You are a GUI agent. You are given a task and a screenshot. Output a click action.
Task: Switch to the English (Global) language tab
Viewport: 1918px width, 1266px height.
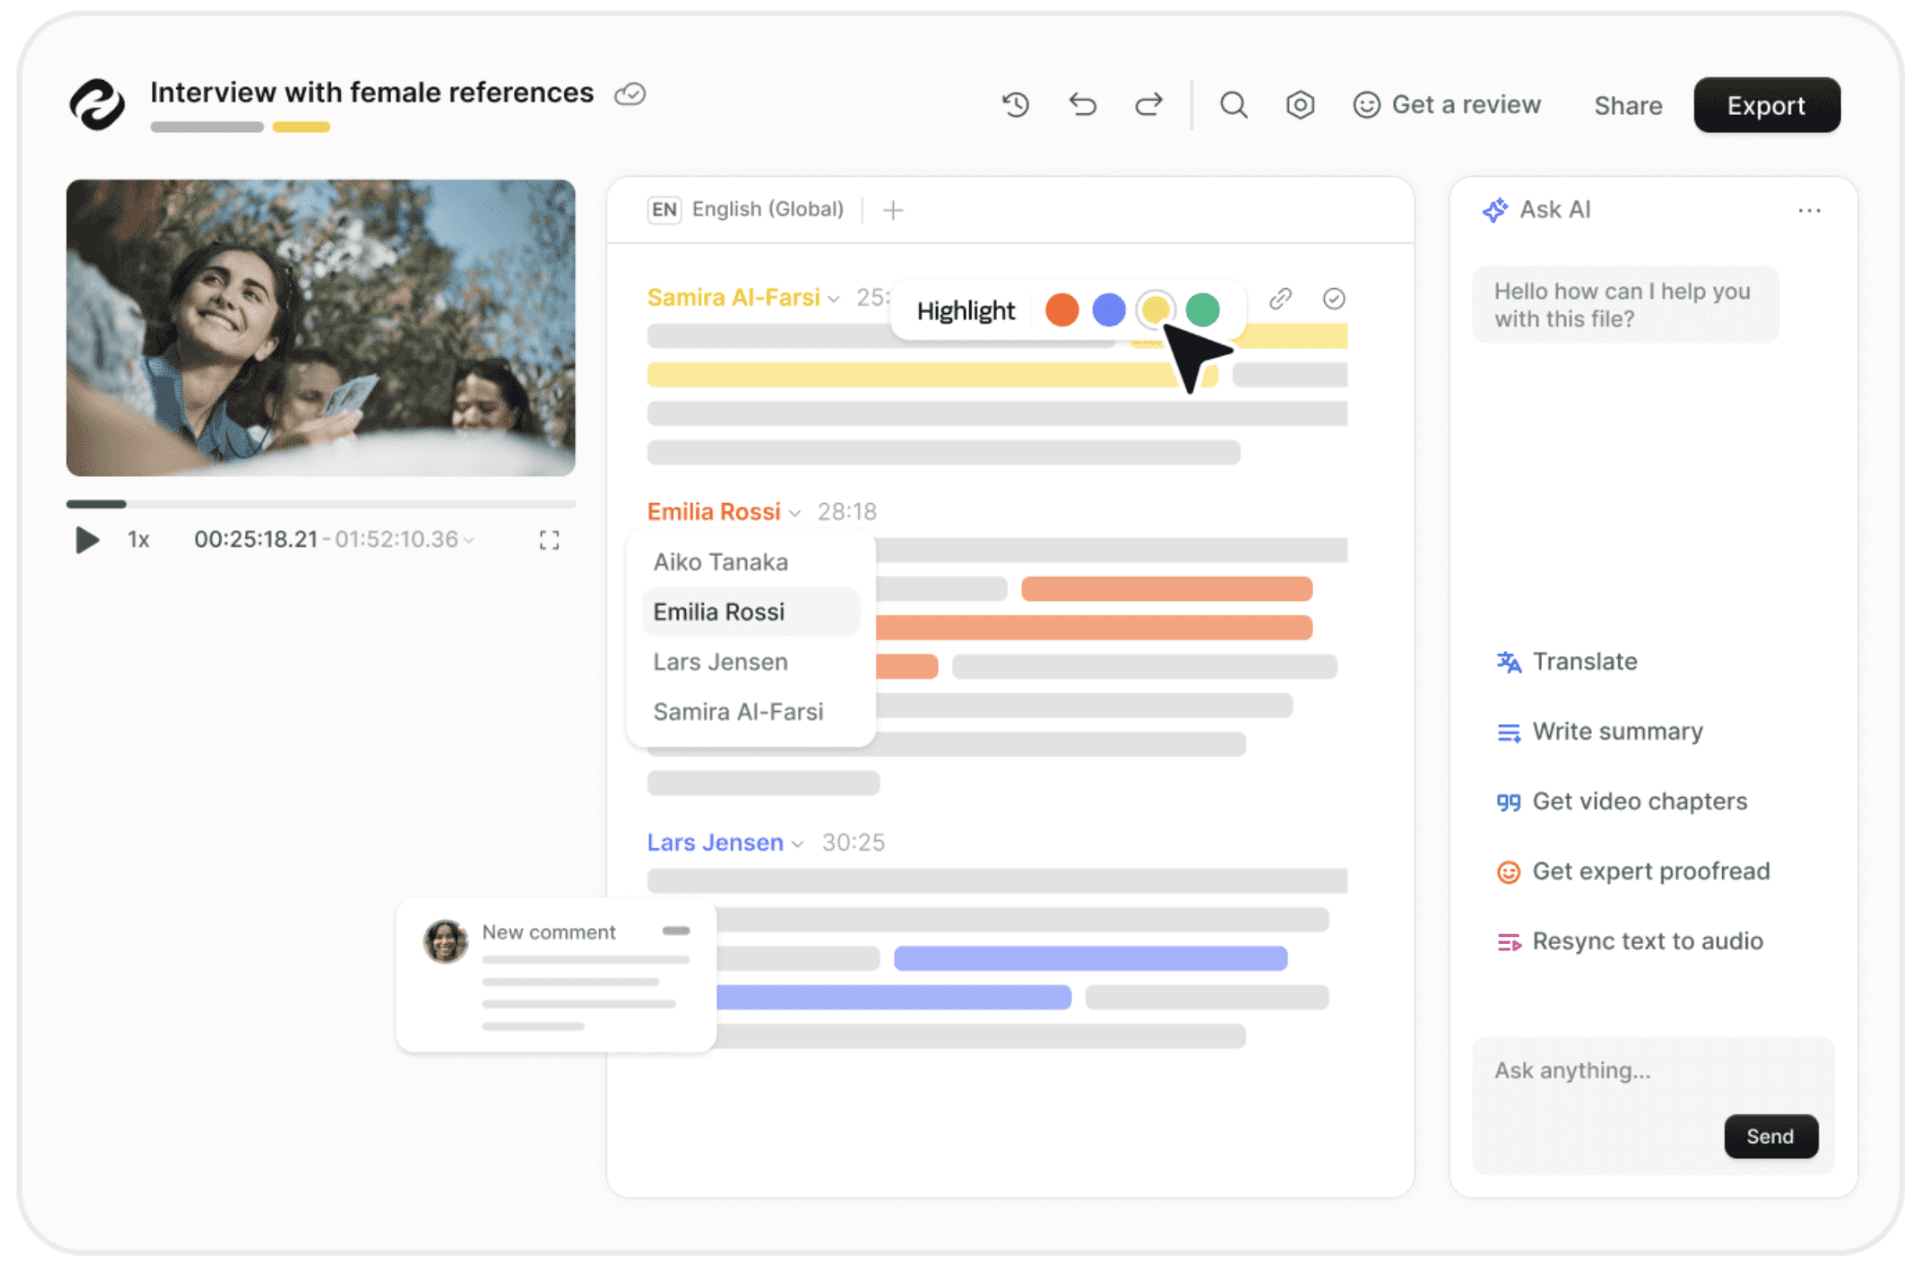744,209
